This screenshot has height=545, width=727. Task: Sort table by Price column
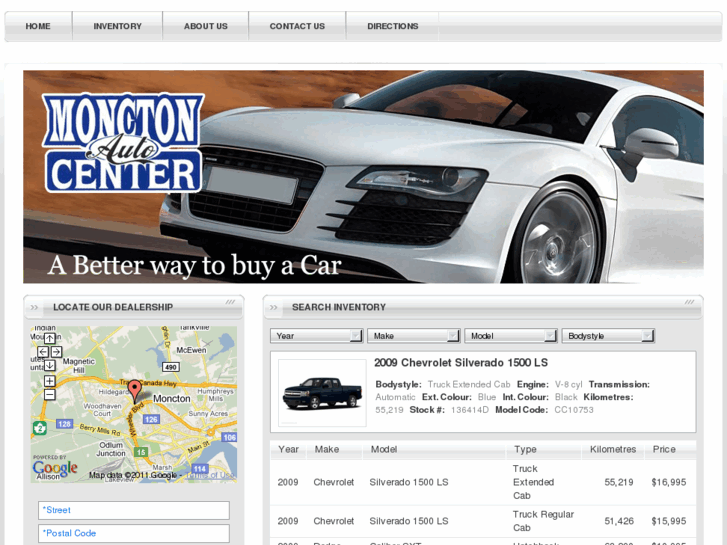tap(664, 449)
